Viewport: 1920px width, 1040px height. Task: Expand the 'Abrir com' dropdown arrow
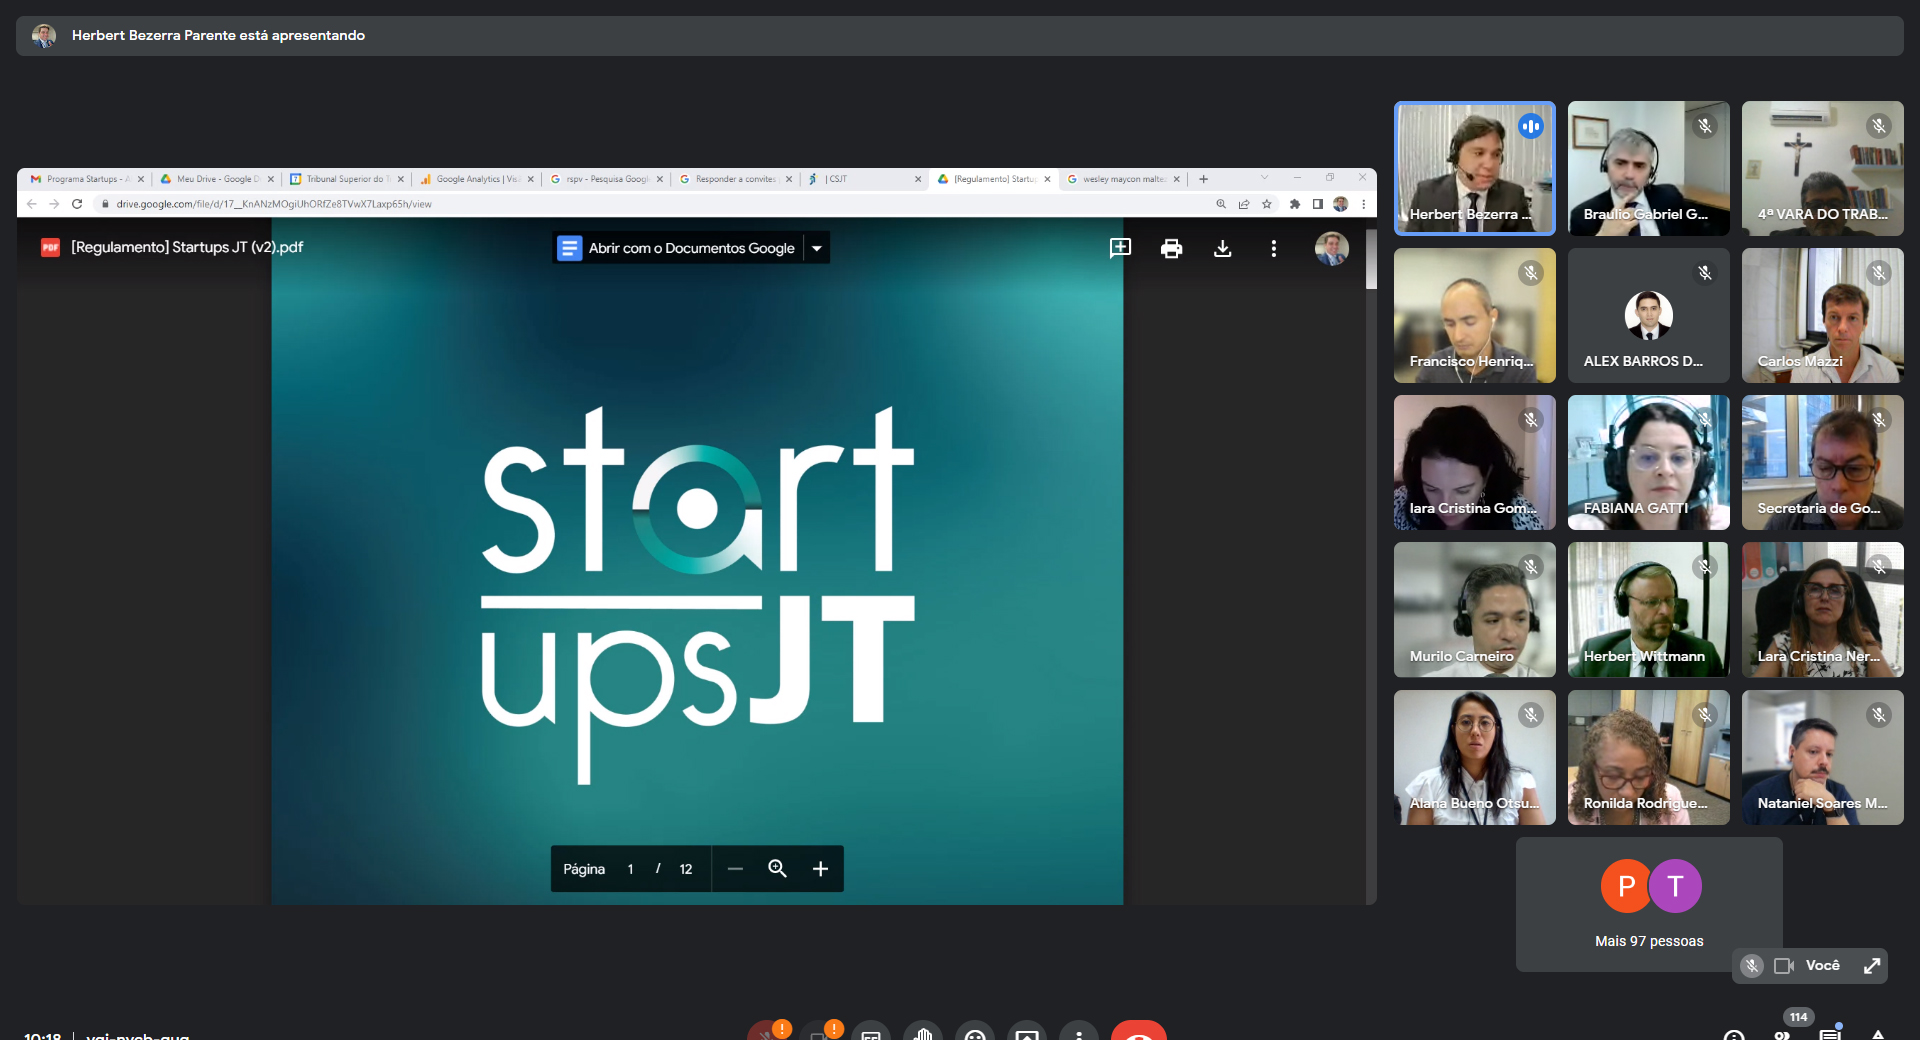[817, 248]
